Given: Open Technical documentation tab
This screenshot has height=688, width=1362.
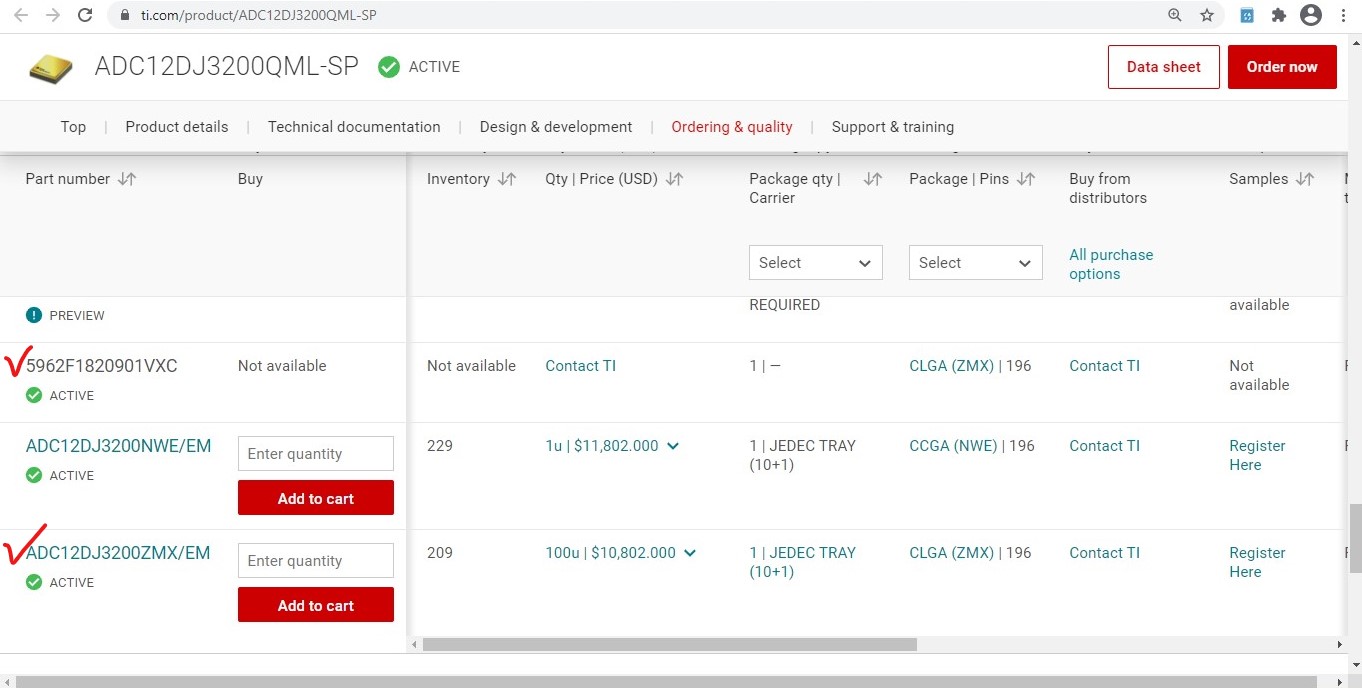Looking at the screenshot, I should pyautogui.click(x=354, y=127).
